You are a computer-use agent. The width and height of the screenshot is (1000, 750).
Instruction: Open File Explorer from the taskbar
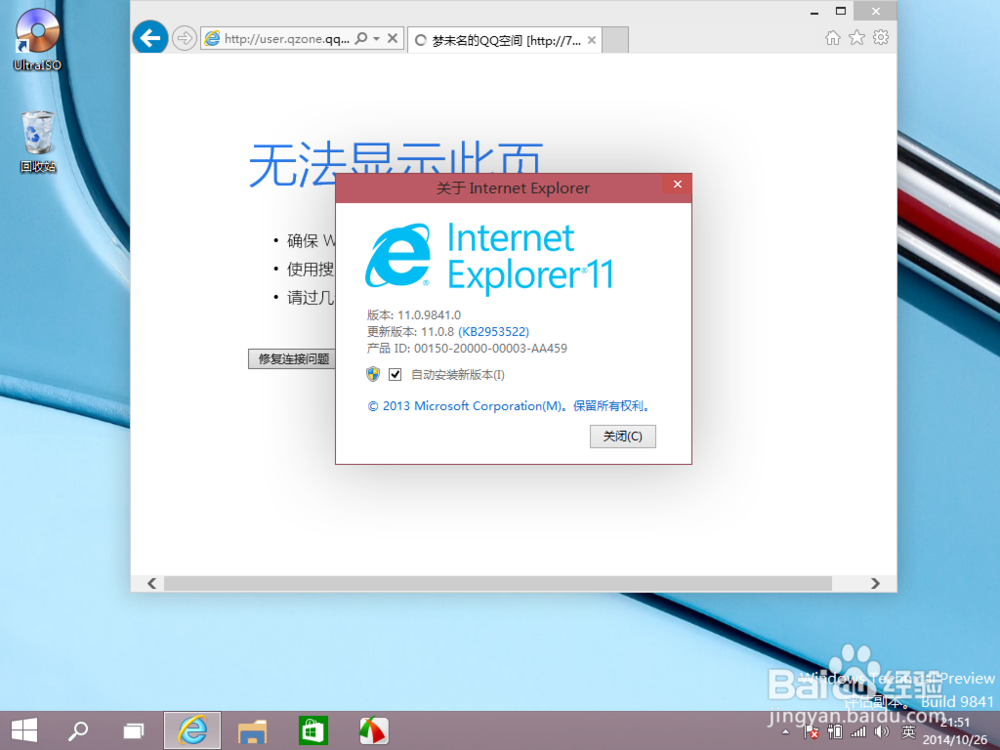click(x=252, y=731)
